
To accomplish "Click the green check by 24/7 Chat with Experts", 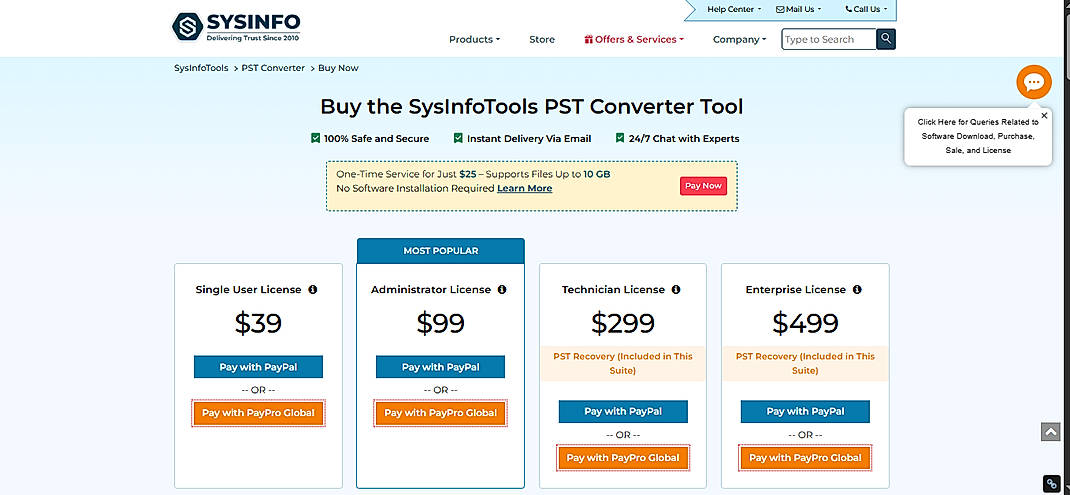I will 620,138.
